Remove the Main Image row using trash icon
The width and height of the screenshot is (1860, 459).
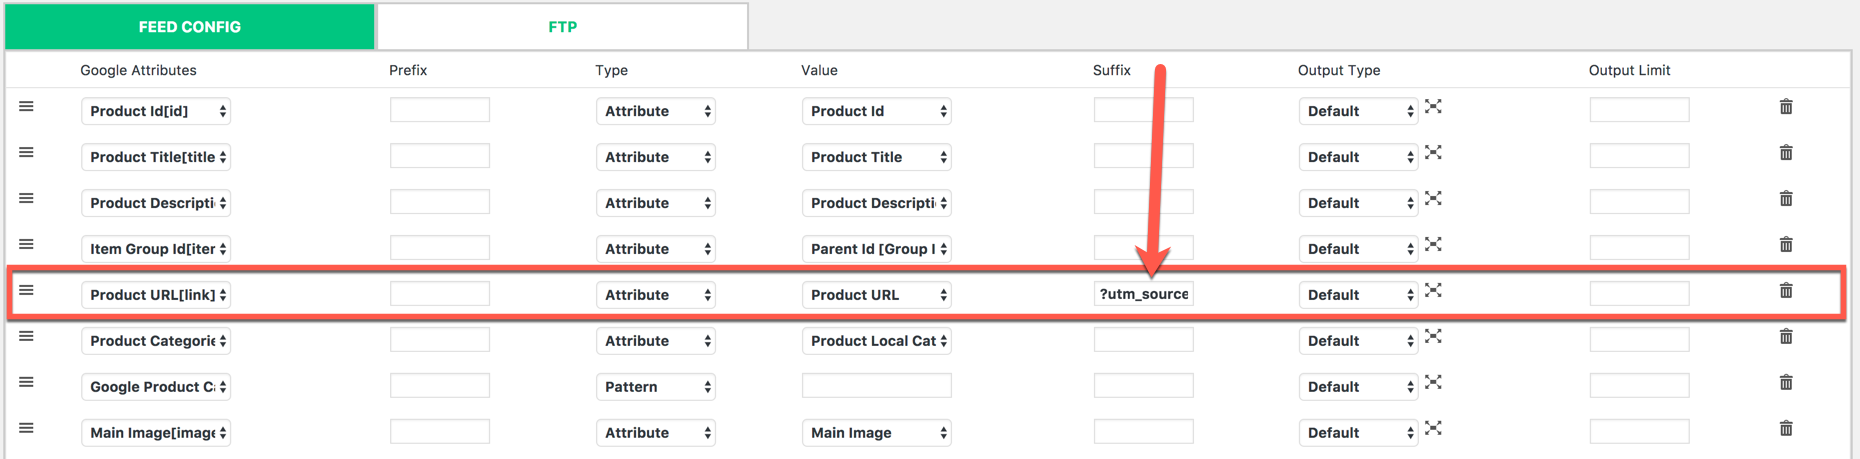click(x=1786, y=429)
